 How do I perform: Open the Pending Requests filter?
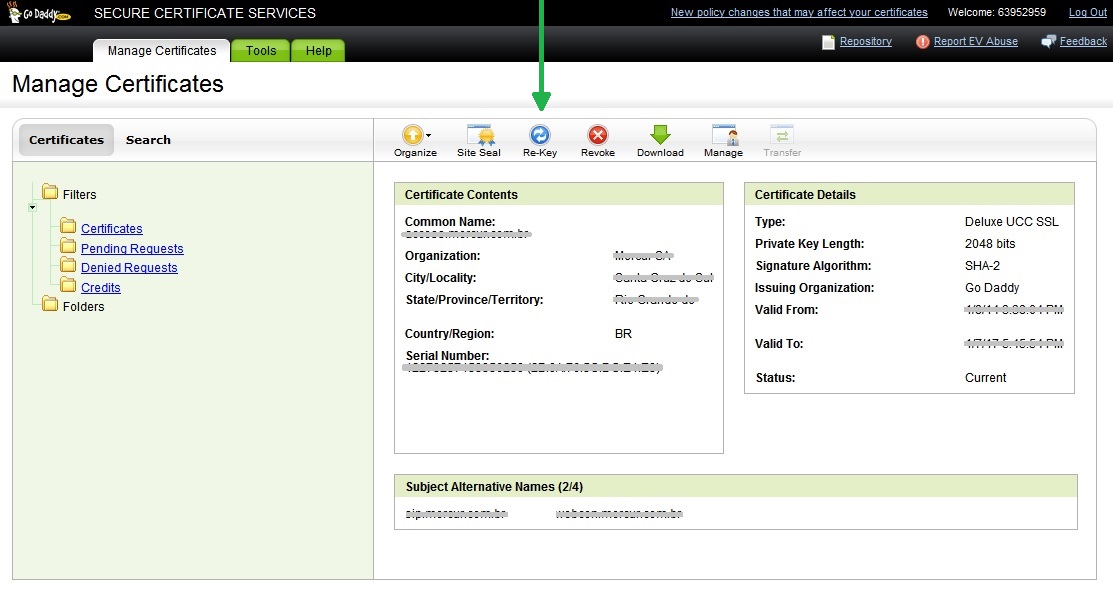[x=132, y=249]
